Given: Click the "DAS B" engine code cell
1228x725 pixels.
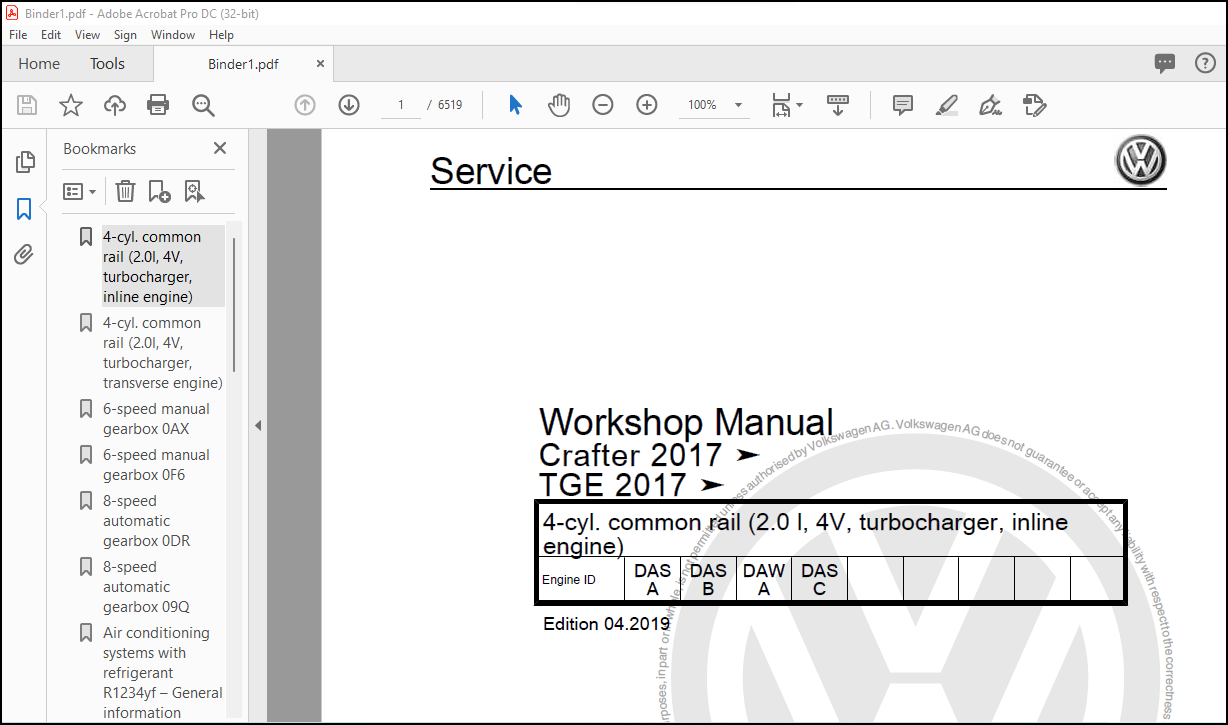Looking at the screenshot, I should pyautogui.click(x=708, y=579).
